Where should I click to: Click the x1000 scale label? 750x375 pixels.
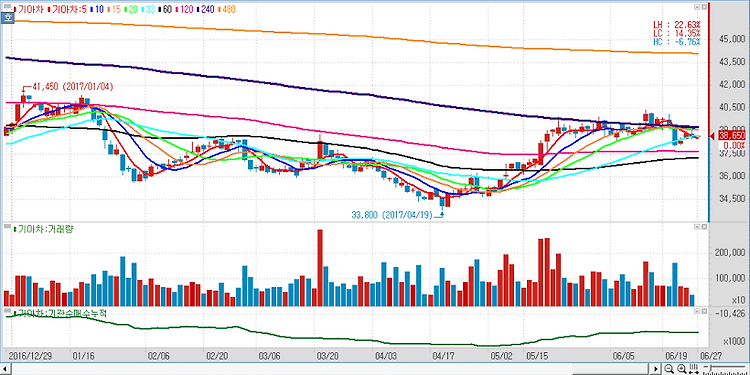[733, 342]
